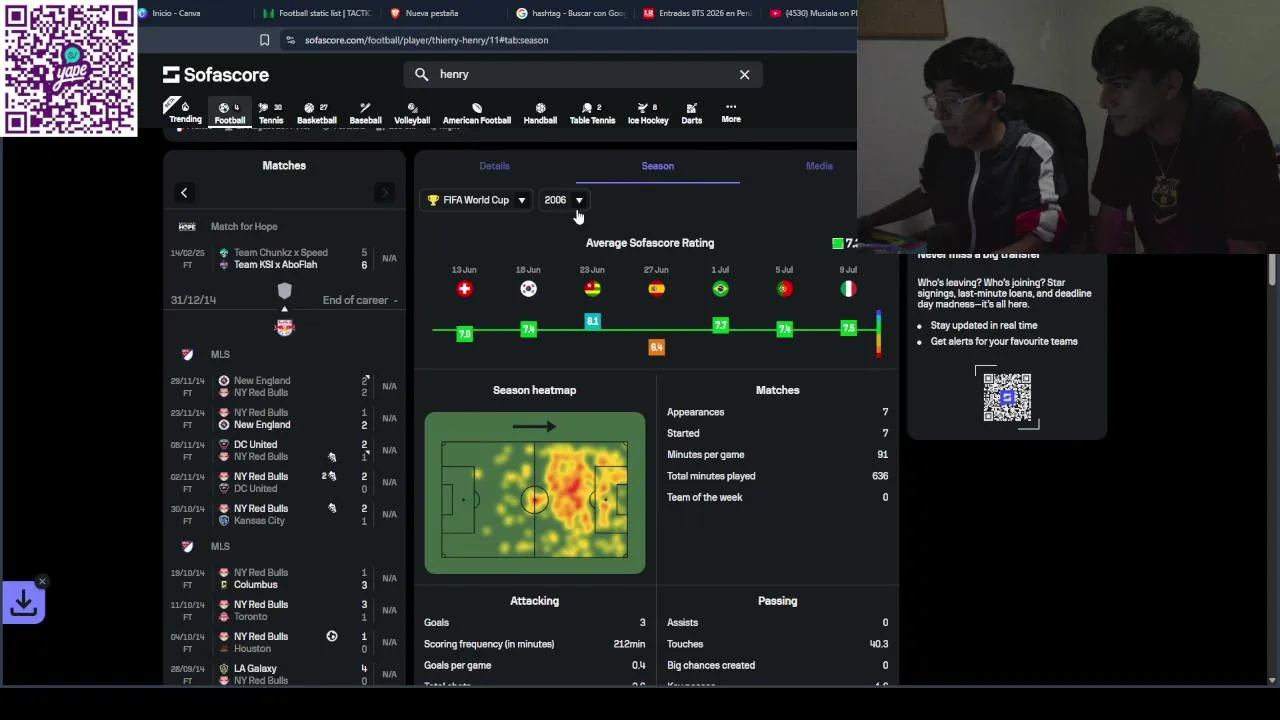1280x720 pixels.
Task: Open NY Red Bulls vs Columbus match
Action: coord(284,578)
